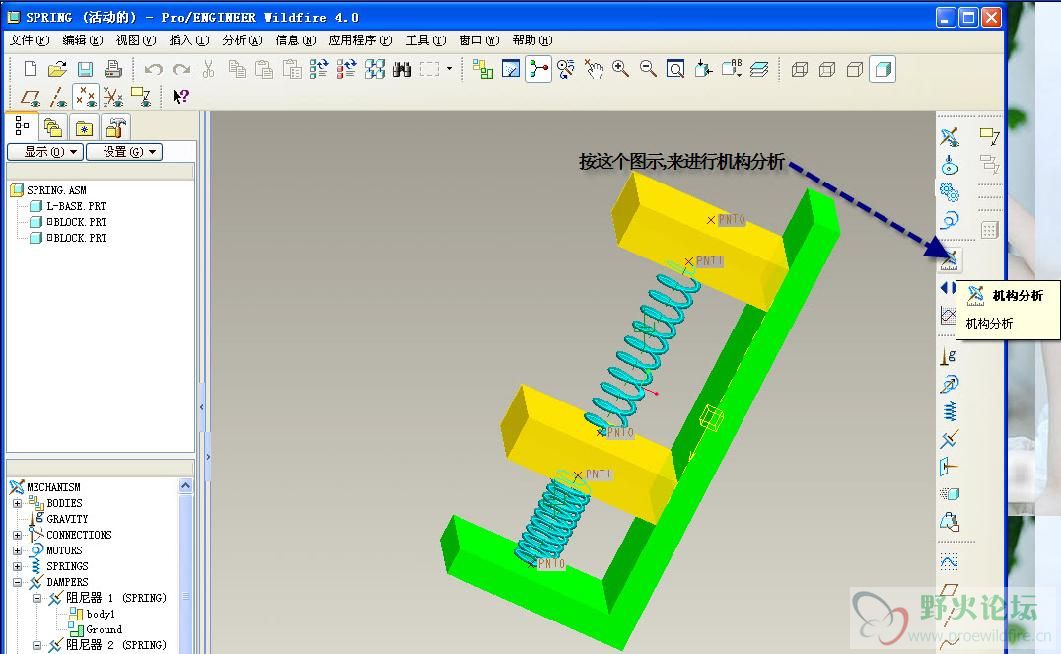The image size is (1061, 654).
Task: Open the 应用程序 menu
Action: pos(360,41)
